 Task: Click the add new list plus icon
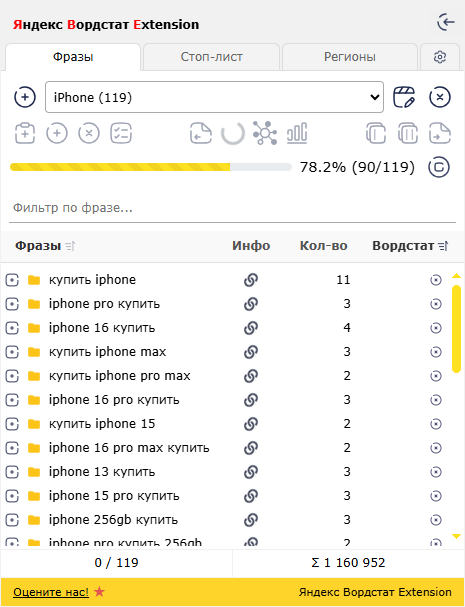25,97
